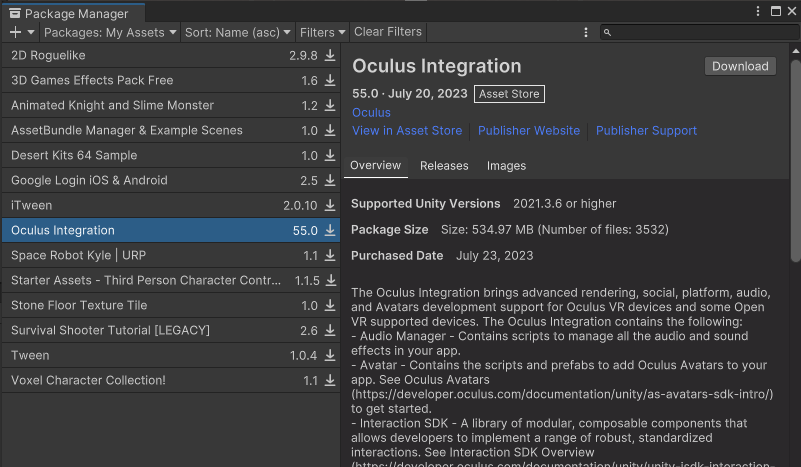Switch to the Overview tab
Image resolution: width=801 pixels, height=467 pixels.
375,166
